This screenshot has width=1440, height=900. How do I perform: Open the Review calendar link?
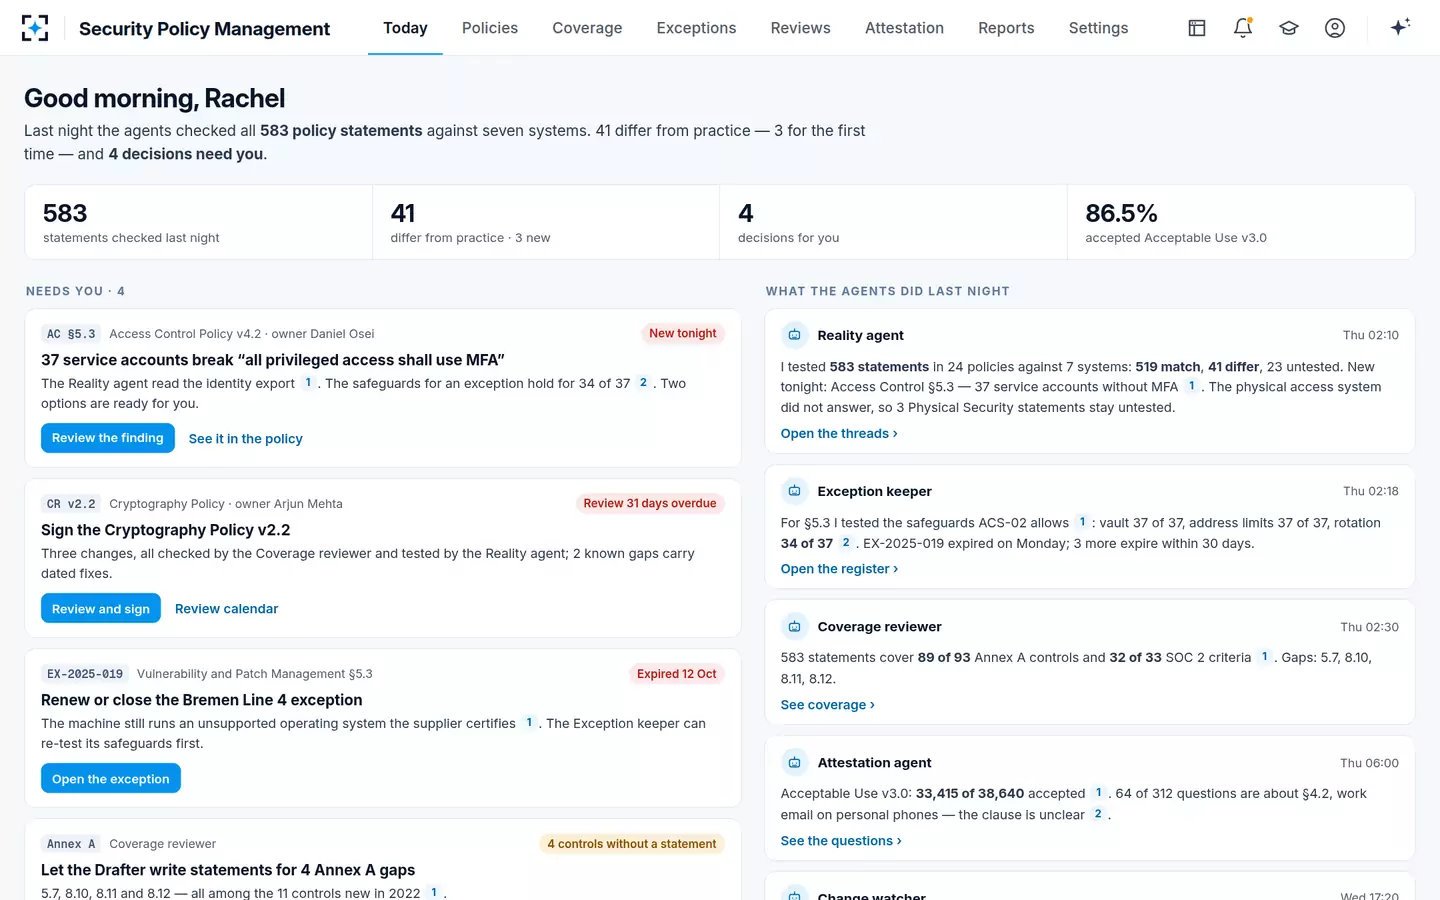227,609
